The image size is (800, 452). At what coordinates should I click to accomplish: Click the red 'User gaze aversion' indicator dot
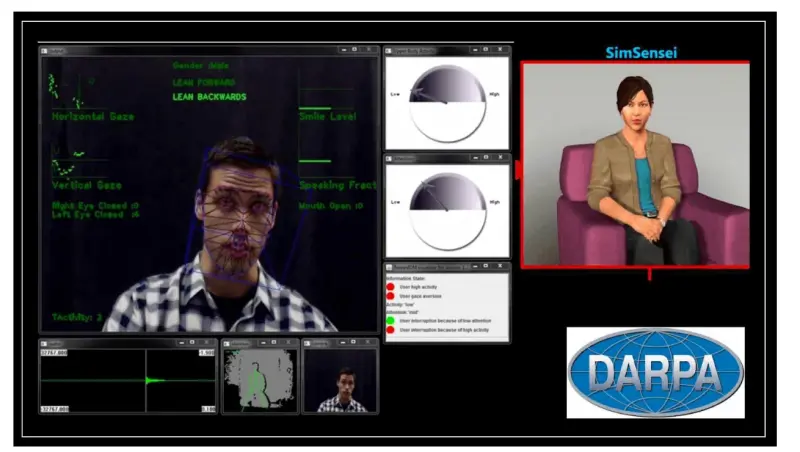(x=390, y=296)
